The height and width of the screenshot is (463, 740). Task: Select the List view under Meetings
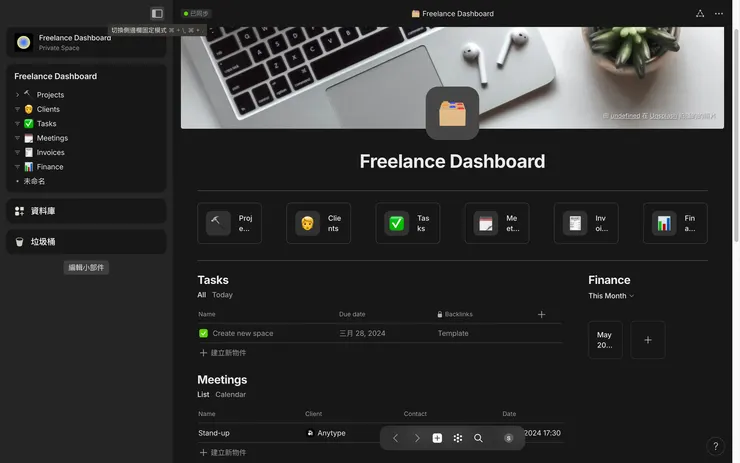[x=203, y=395]
